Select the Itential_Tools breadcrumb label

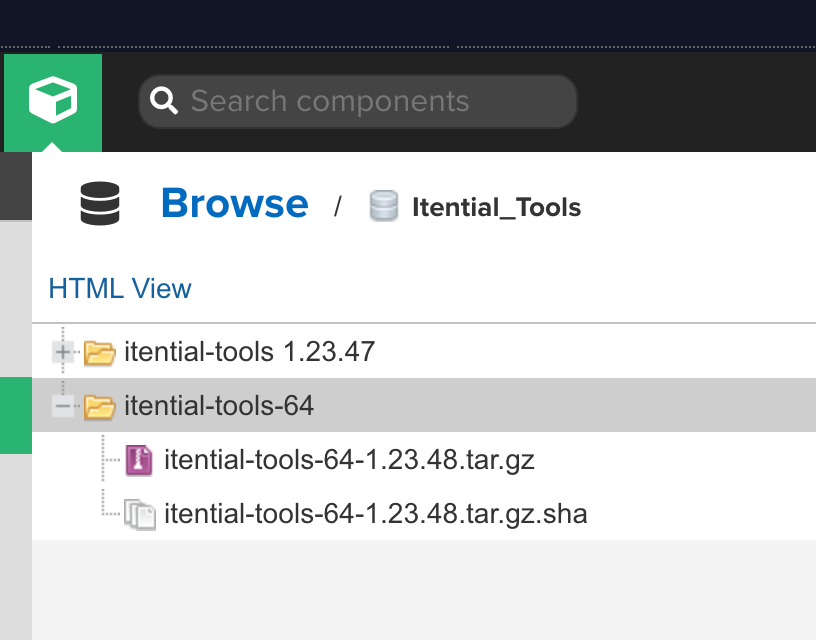click(496, 207)
